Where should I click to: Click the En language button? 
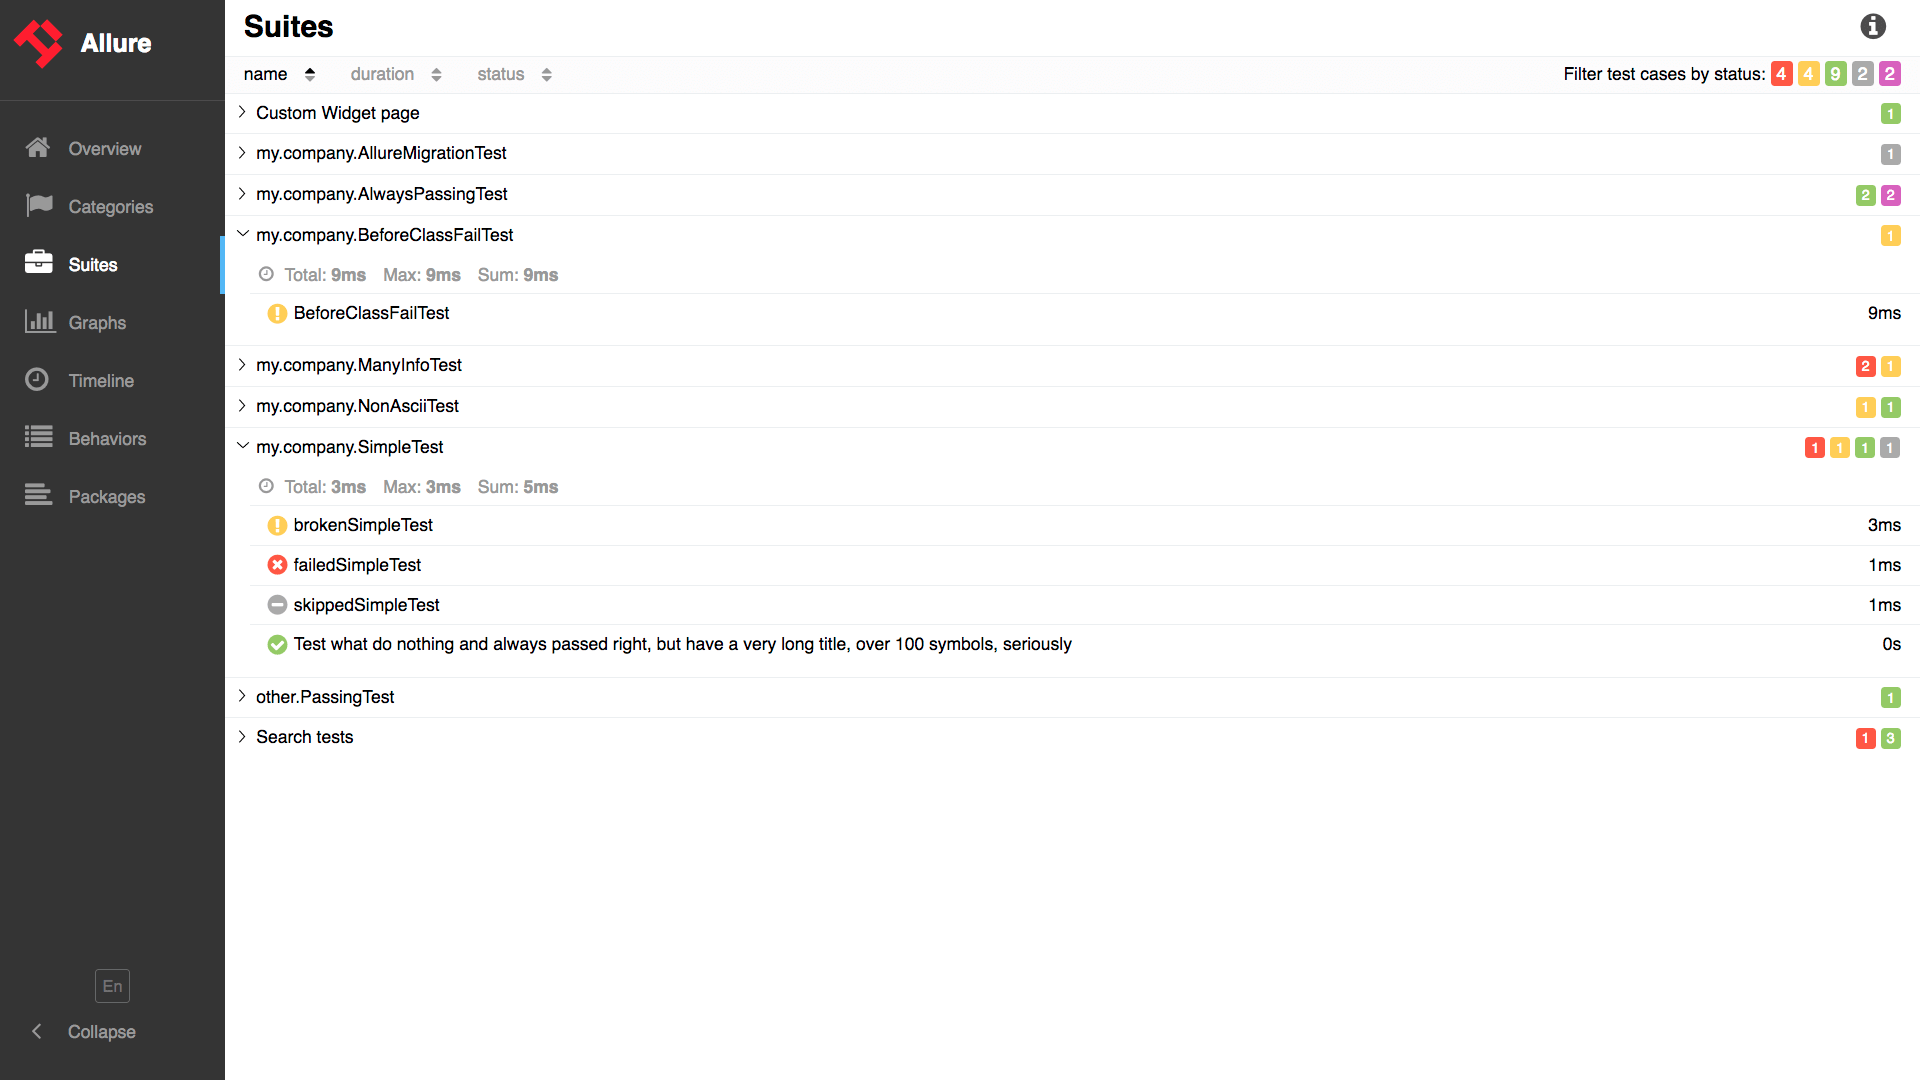(112, 986)
